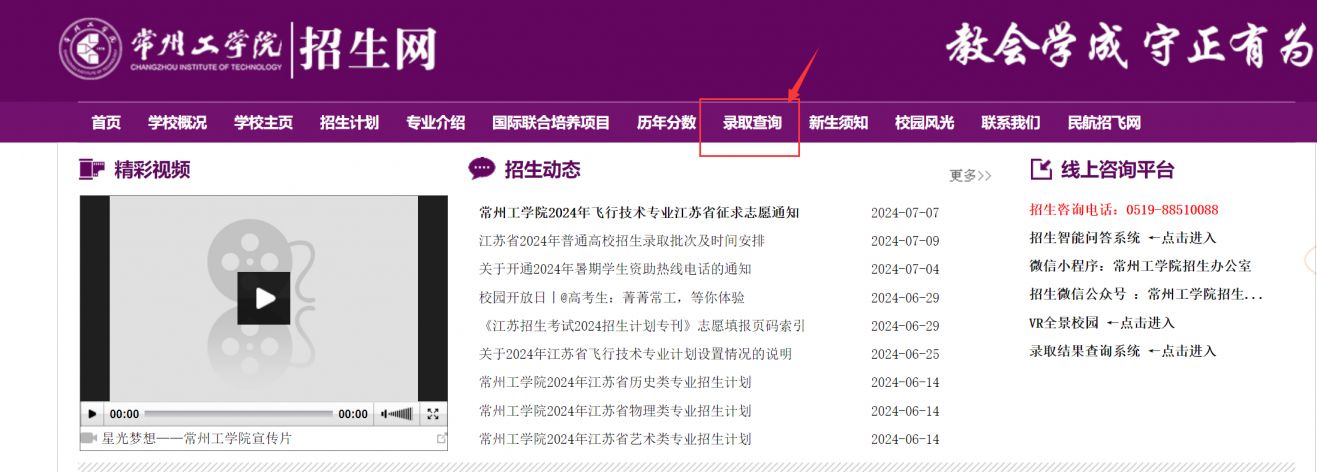The width and height of the screenshot is (1317, 472).
Task: Click the camera icon beside 星光梦想 caption
Action: 89,438
